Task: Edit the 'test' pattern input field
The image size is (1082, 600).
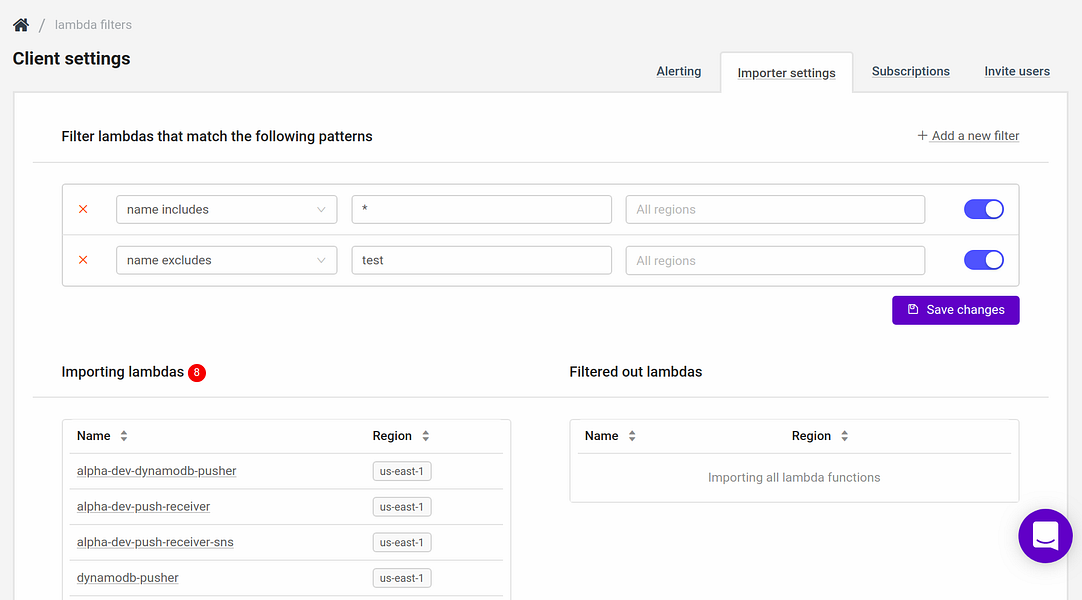Action: (x=481, y=260)
